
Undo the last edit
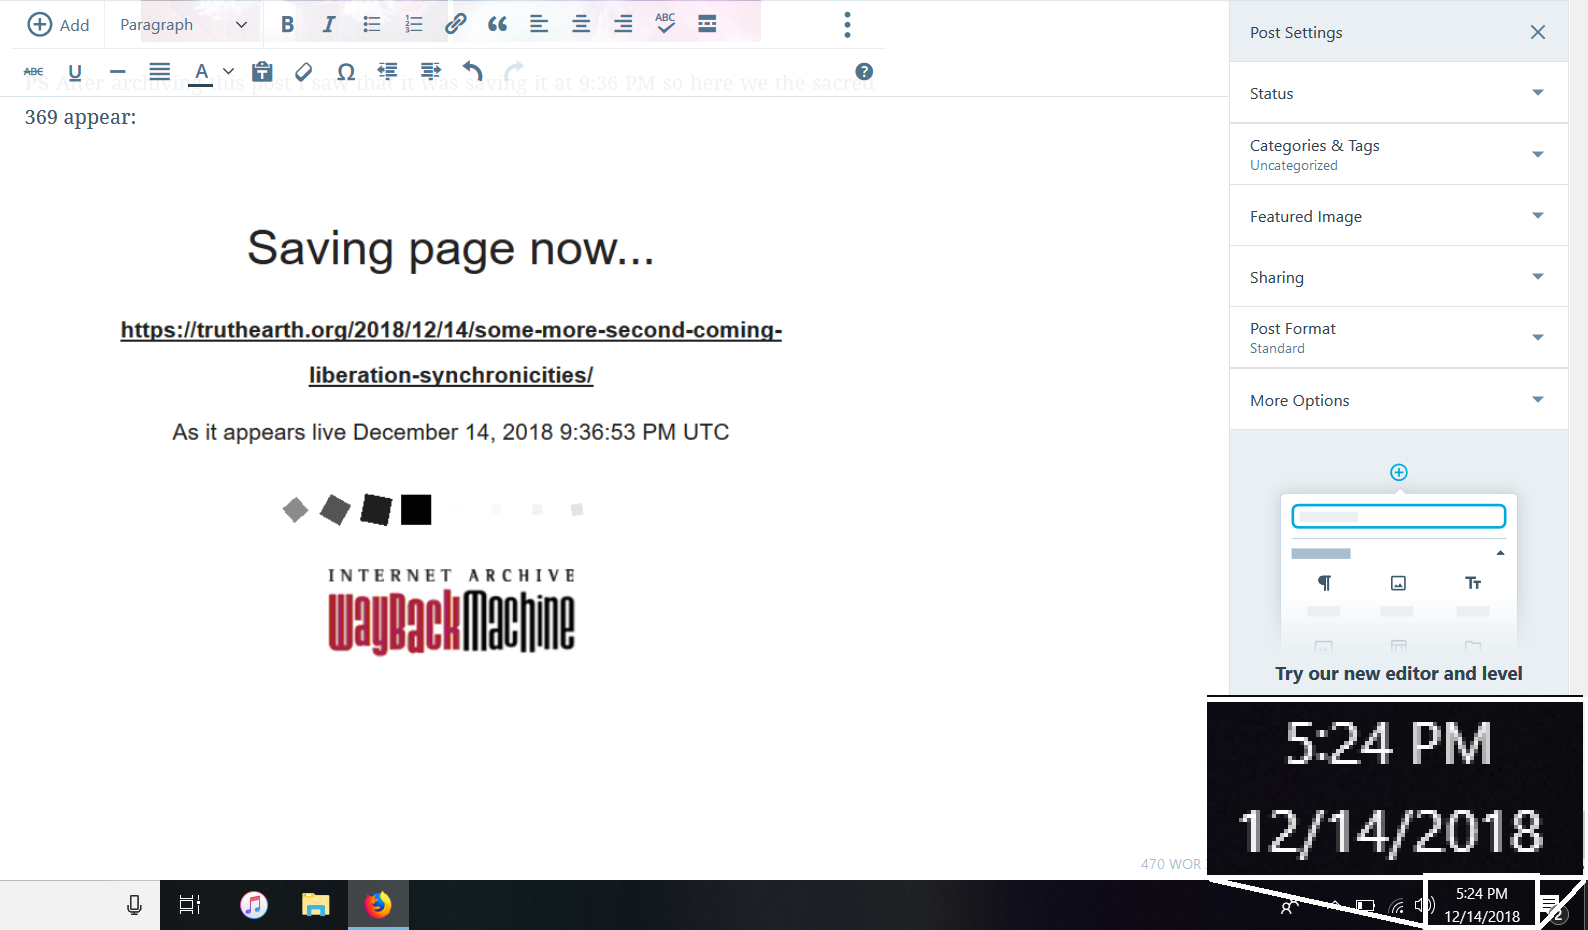472,72
